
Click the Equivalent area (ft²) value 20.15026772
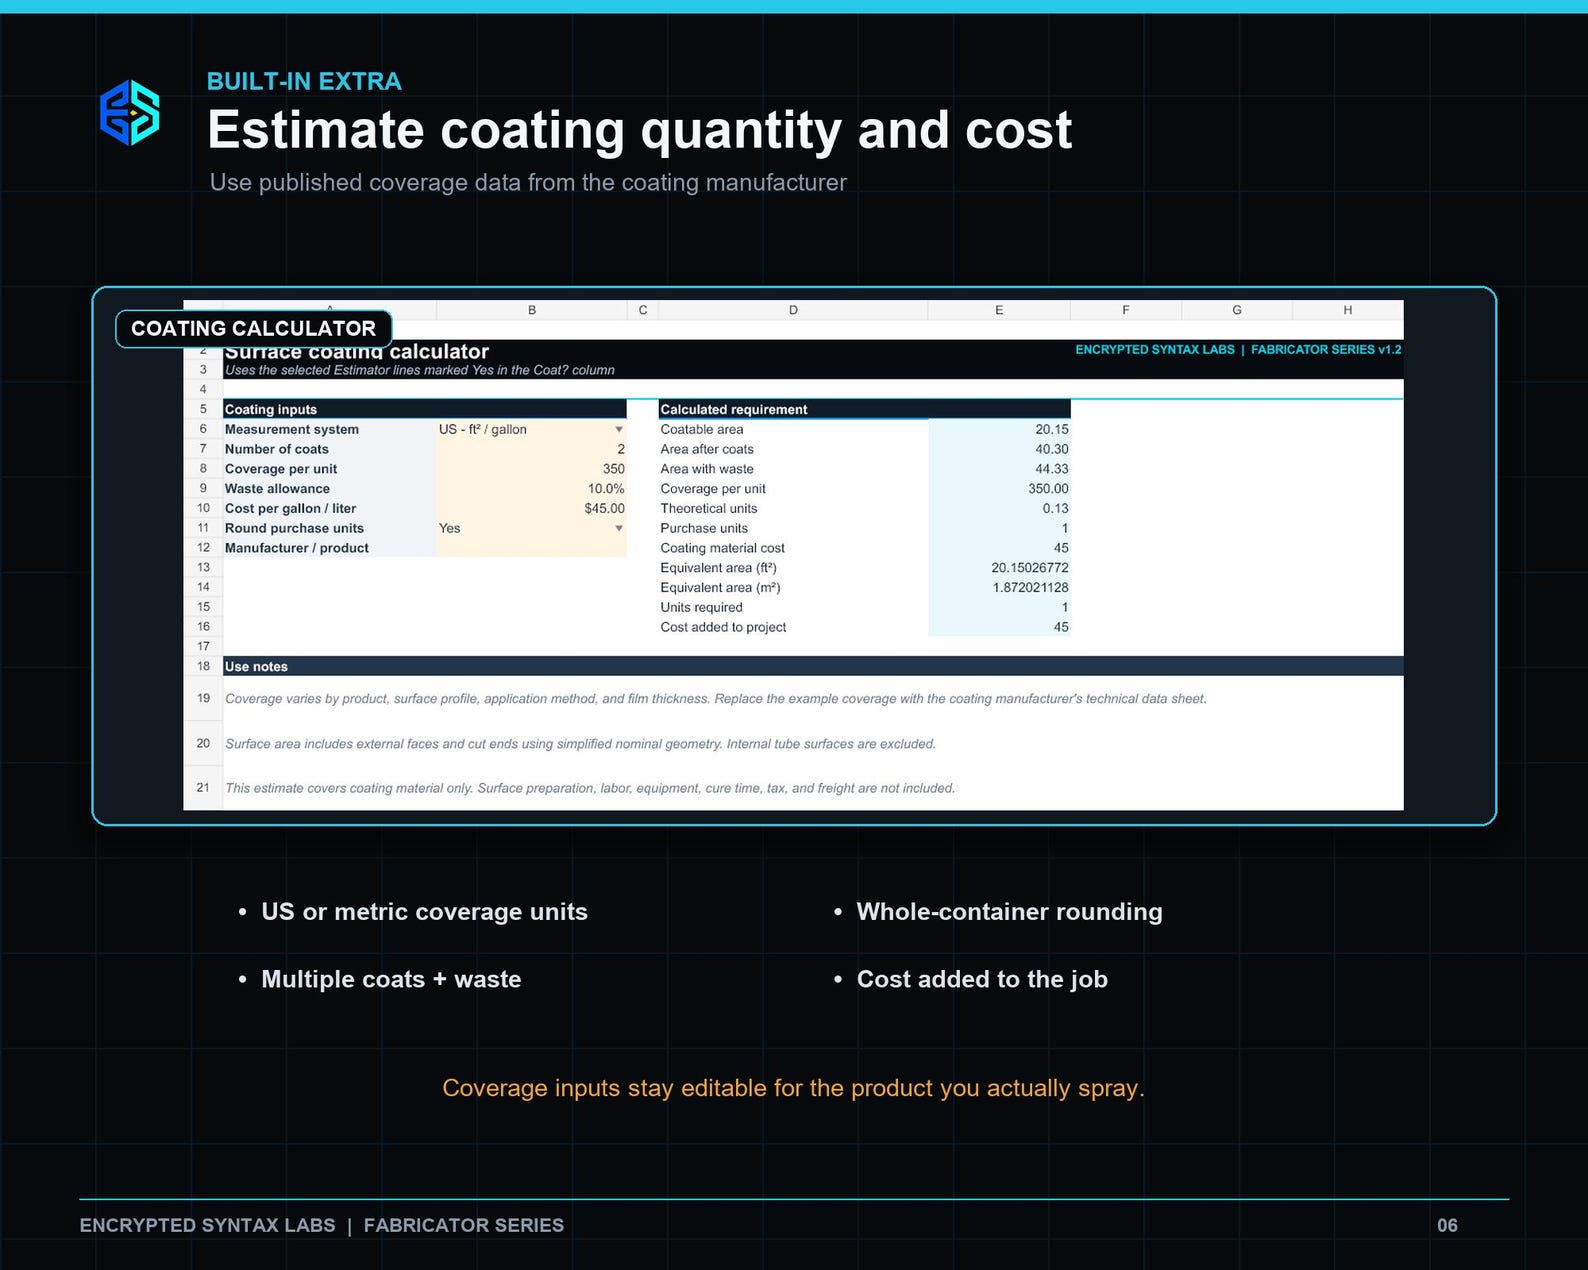click(x=999, y=568)
